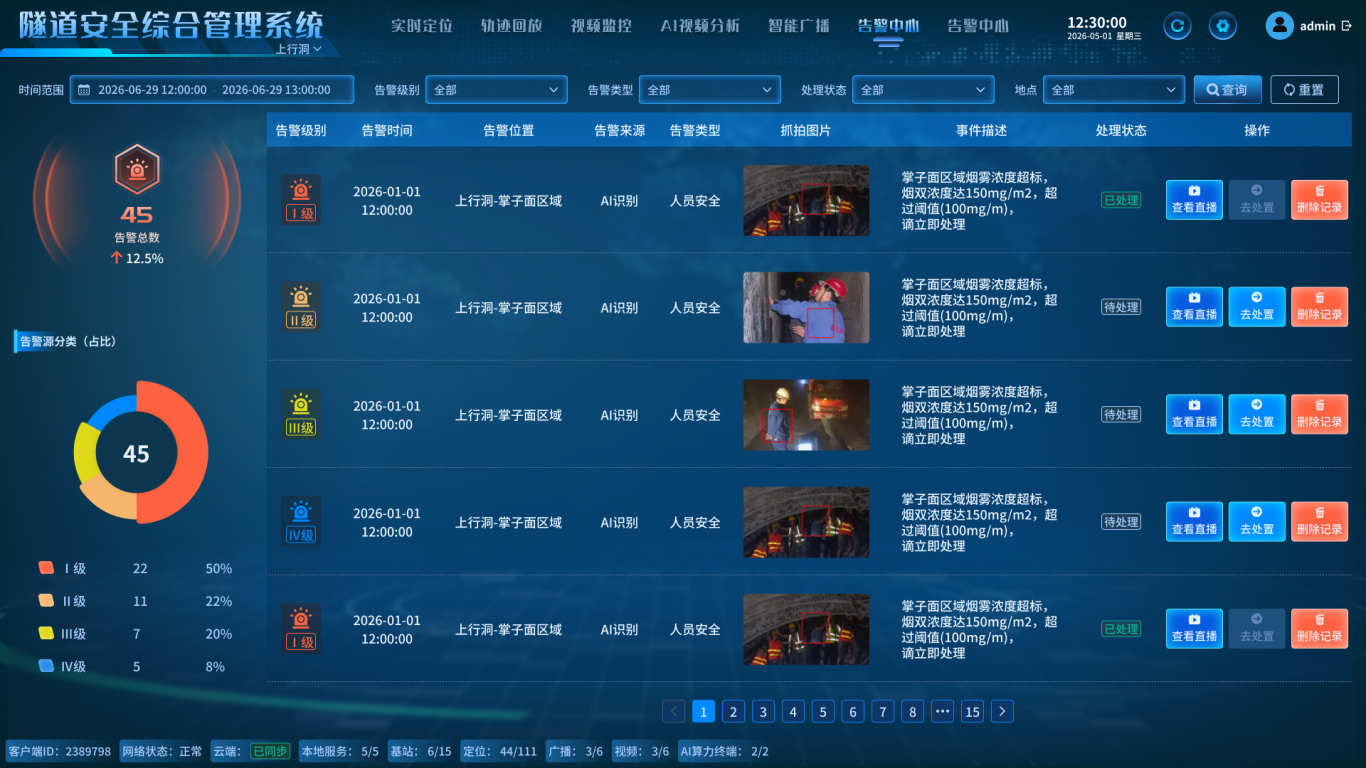The width and height of the screenshot is (1366, 768).
Task: Click the I级 legend color swatch
Action: click(46, 568)
